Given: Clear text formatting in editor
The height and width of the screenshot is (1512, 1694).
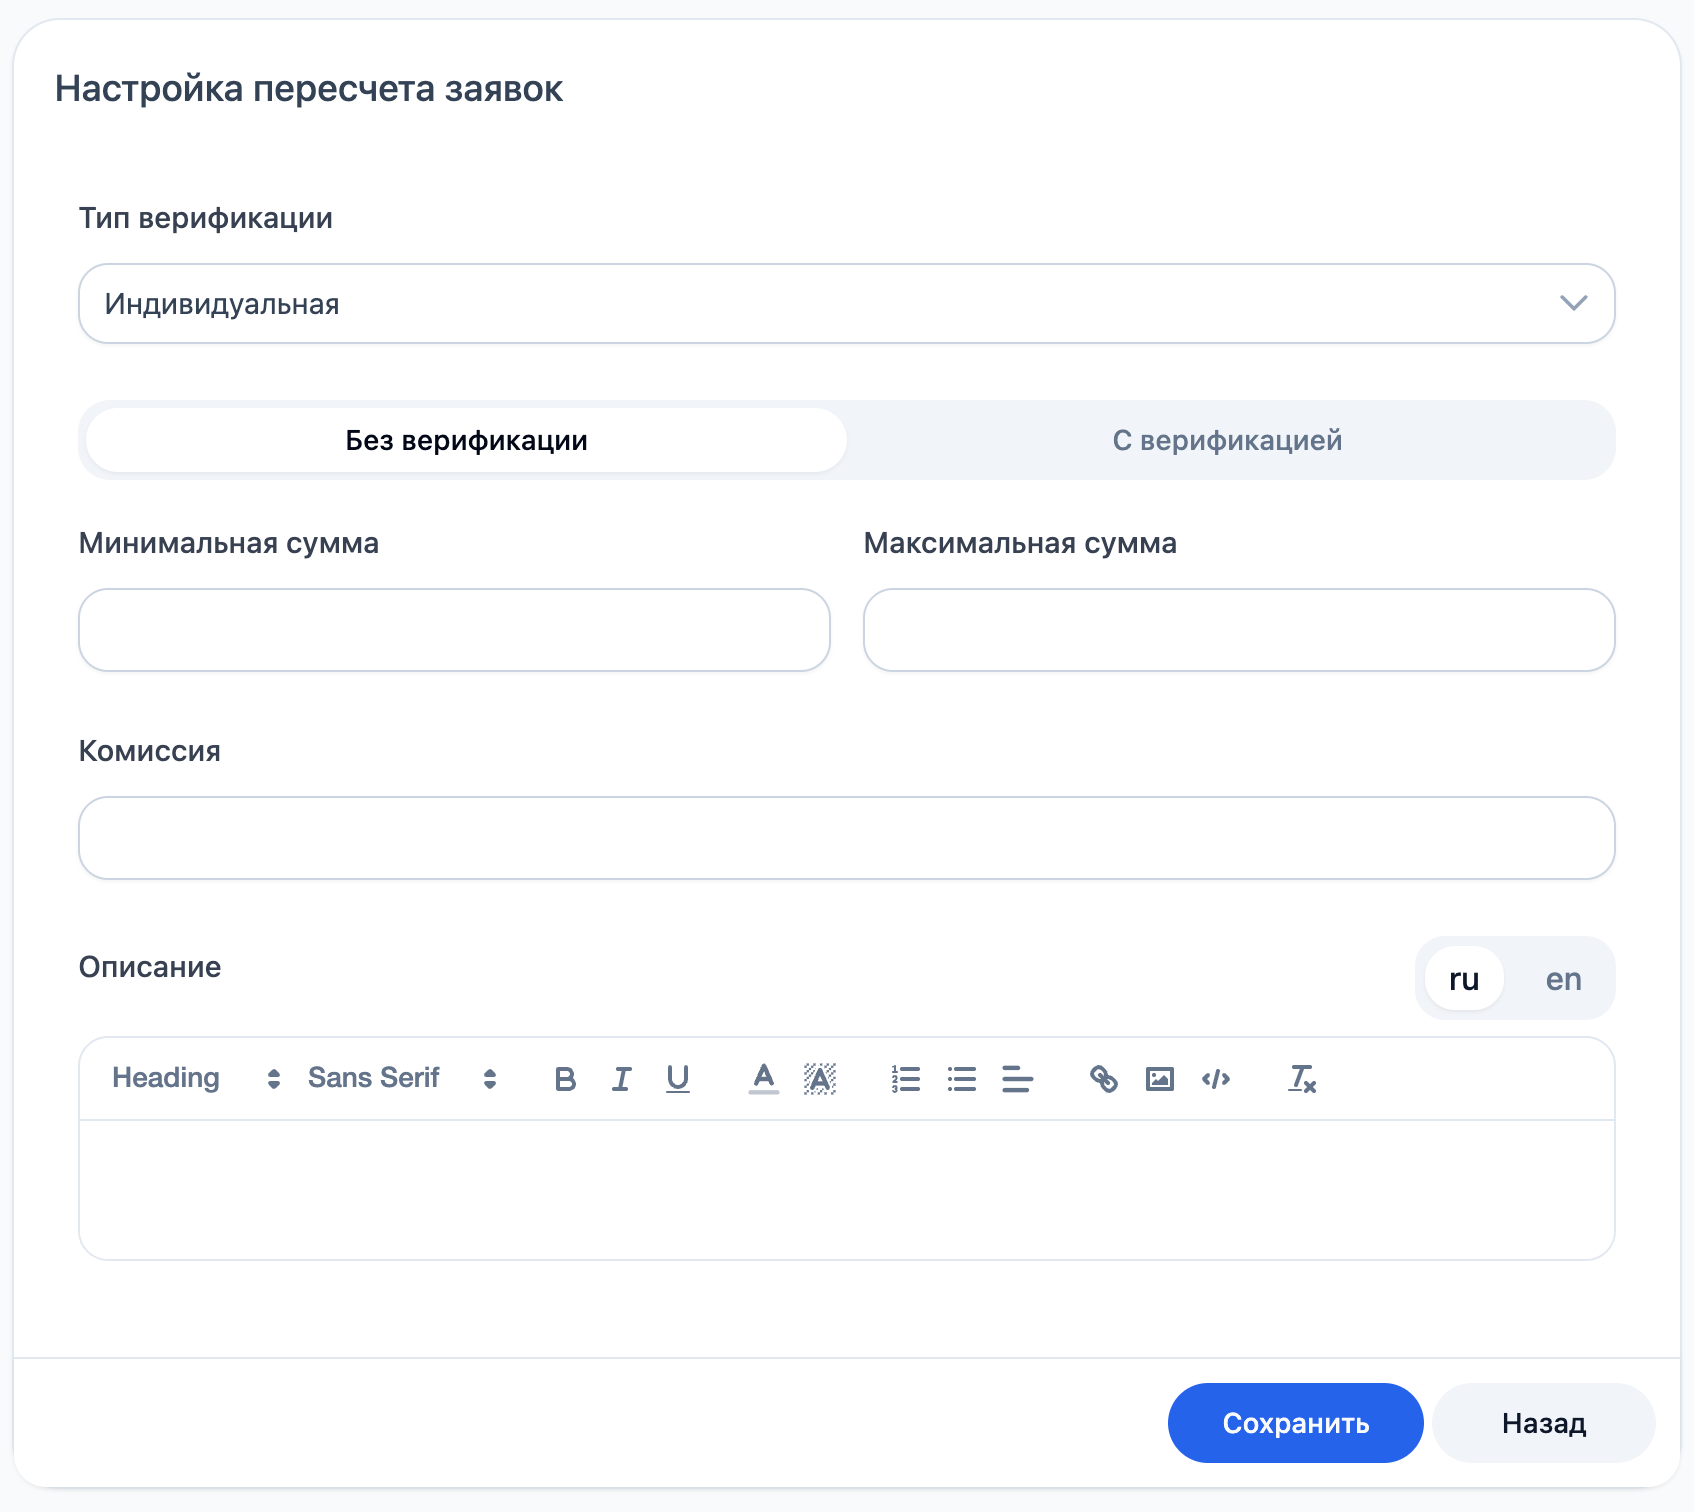Looking at the screenshot, I should (1301, 1079).
